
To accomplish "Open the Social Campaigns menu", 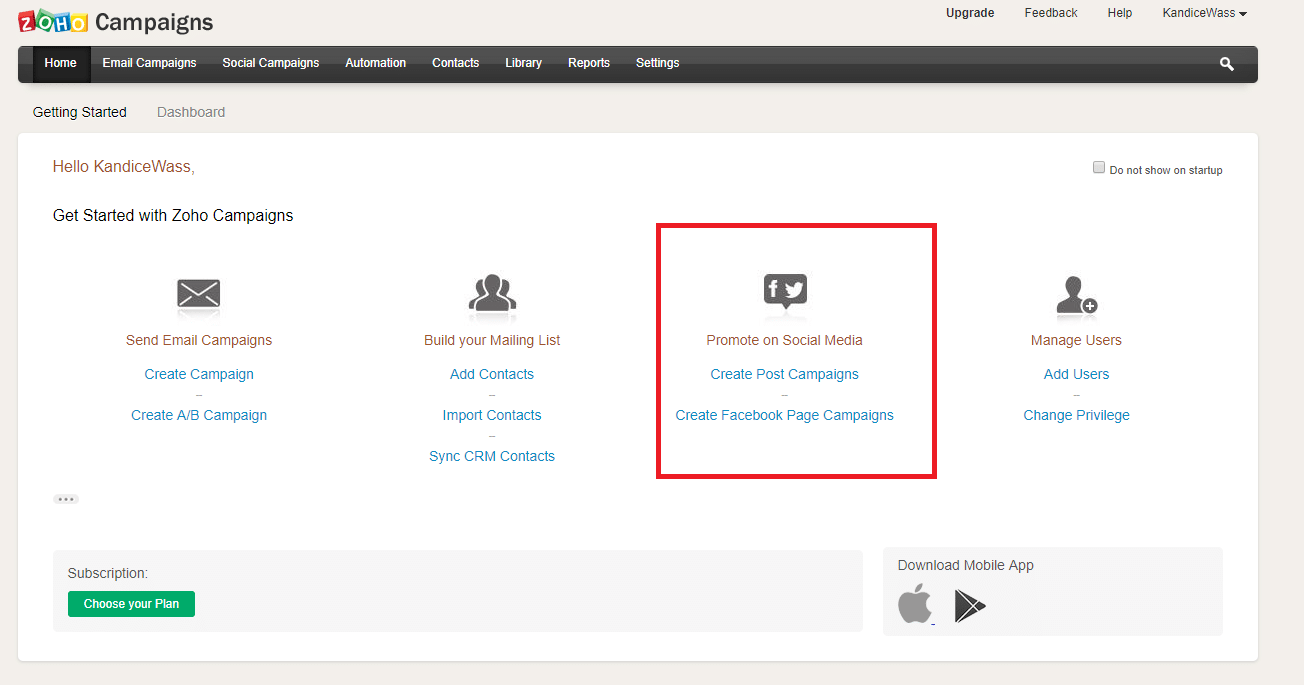I will [x=271, y=63].
